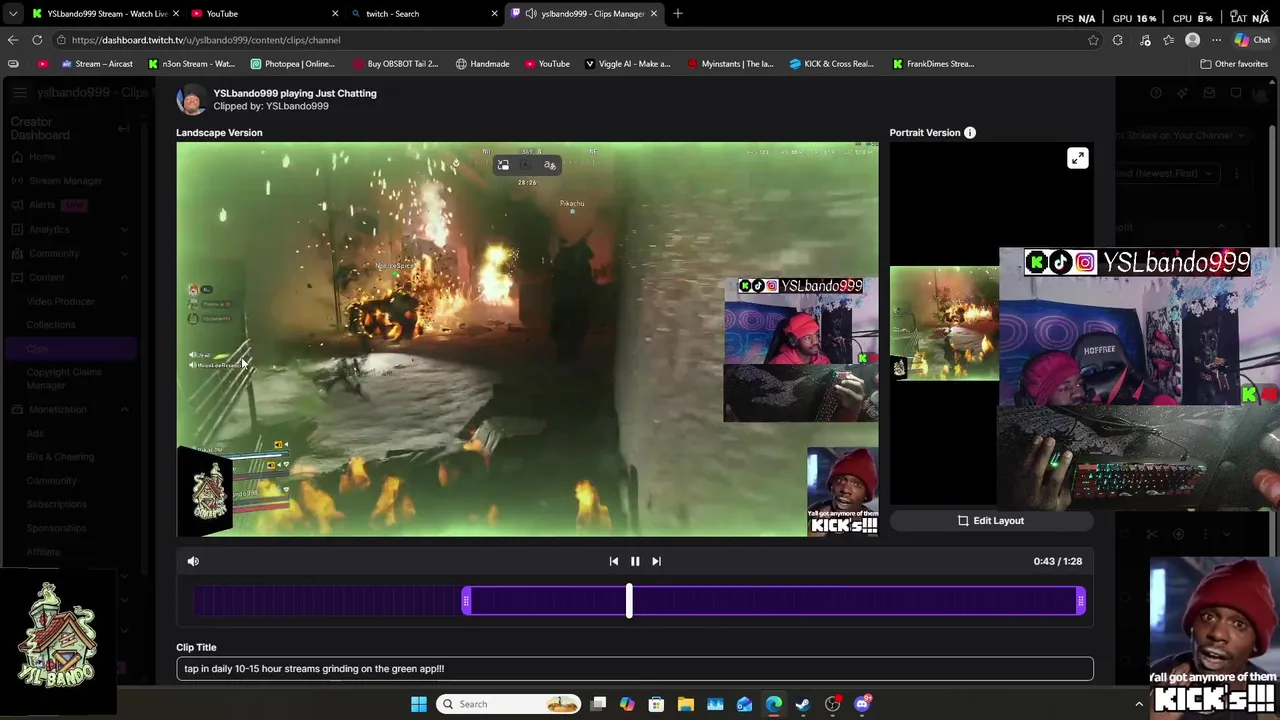Screen dimensions: 1280x720
Task: Click the landscape video preview
Action: 527,339
